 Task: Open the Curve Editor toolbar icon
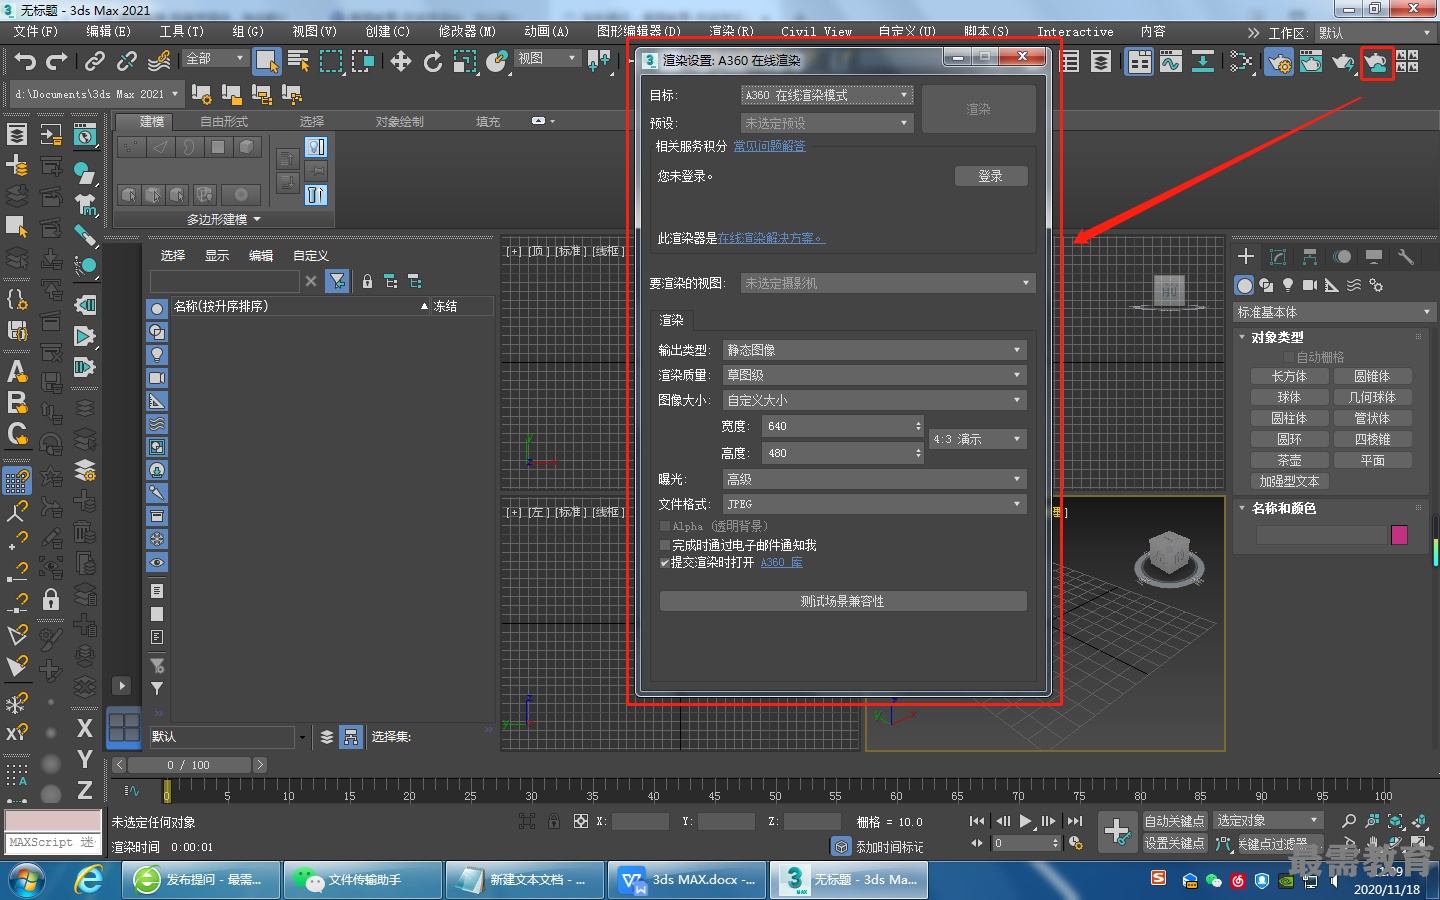click(x=1171, y=62)
